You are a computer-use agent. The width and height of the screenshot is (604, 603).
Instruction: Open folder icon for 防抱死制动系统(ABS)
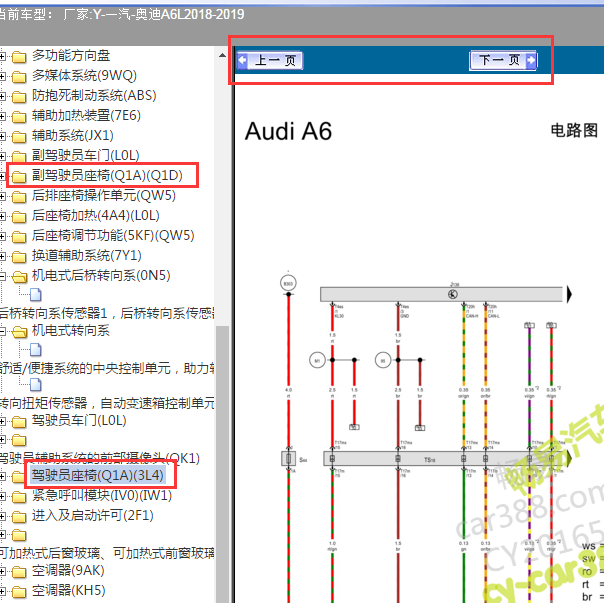[19, 97]
